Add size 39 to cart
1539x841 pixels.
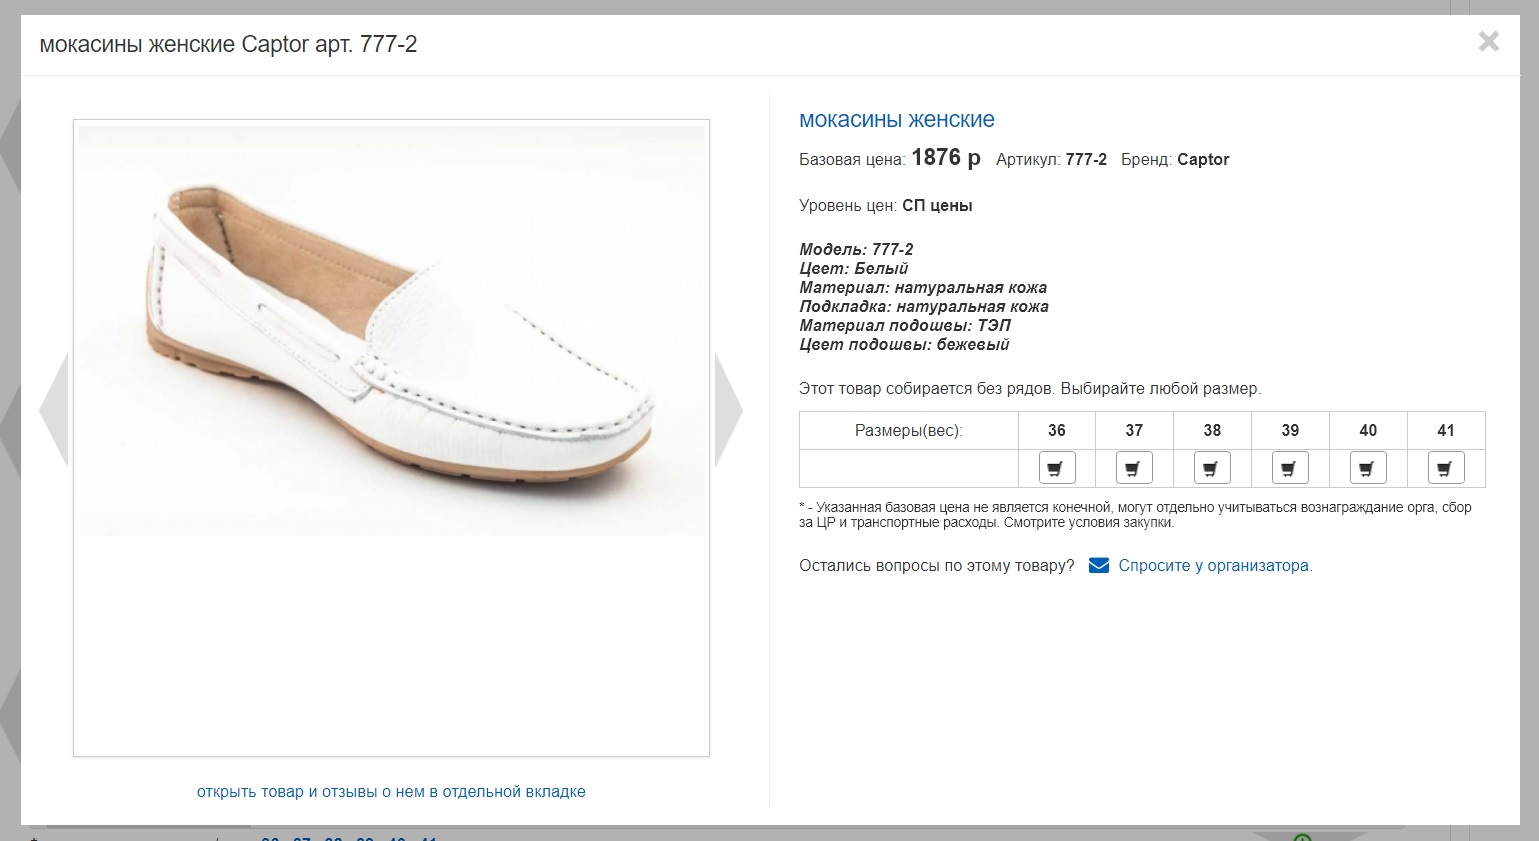point(1290,468)
